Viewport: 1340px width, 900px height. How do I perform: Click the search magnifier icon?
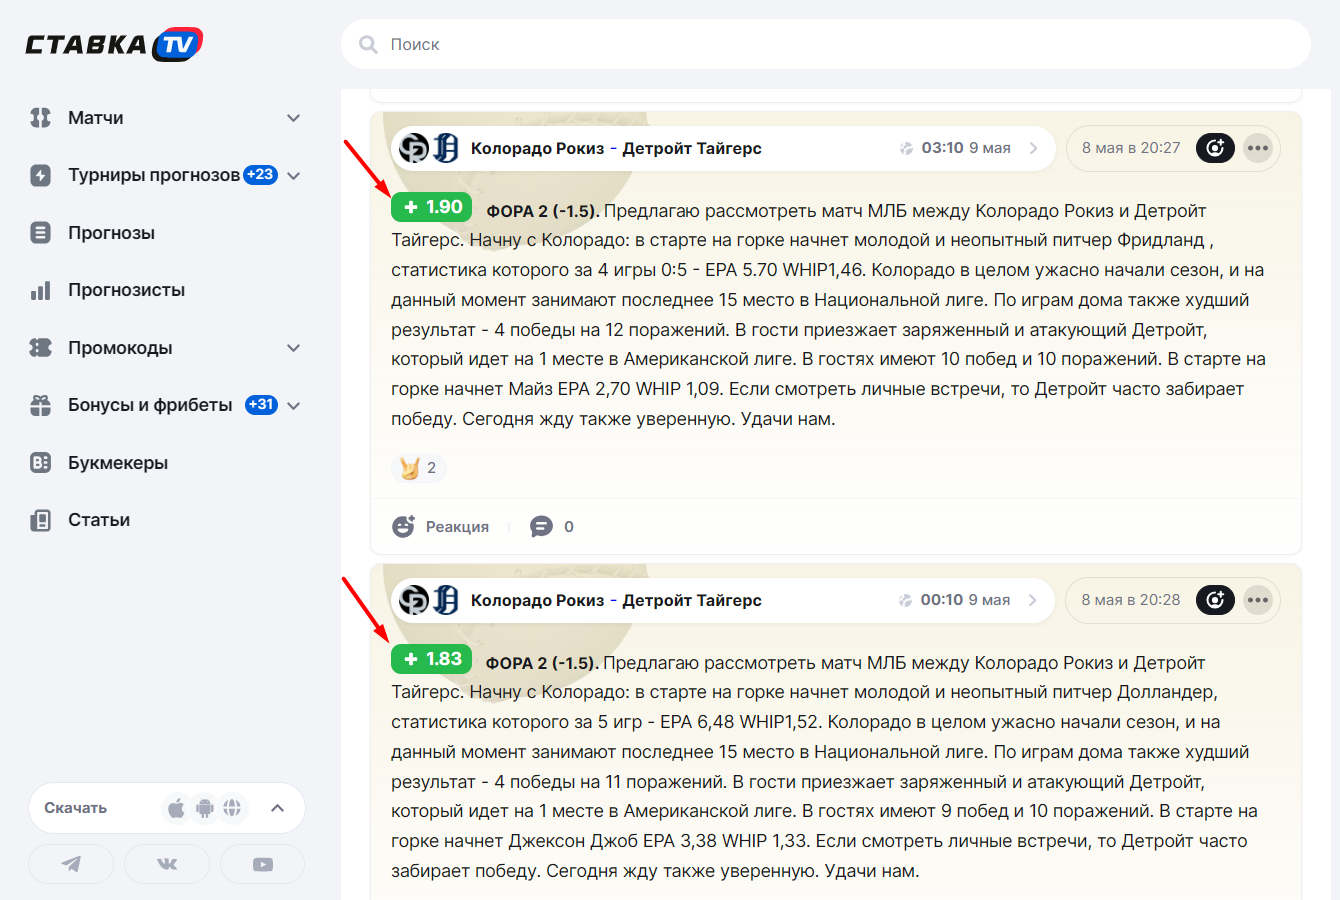[368, 45]
